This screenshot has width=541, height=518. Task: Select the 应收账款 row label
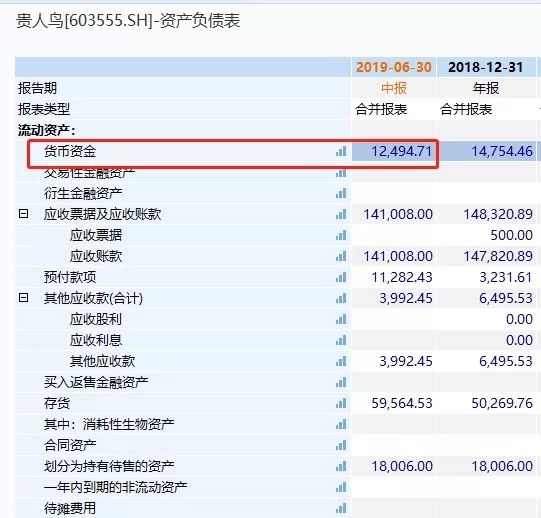(96, 256)
